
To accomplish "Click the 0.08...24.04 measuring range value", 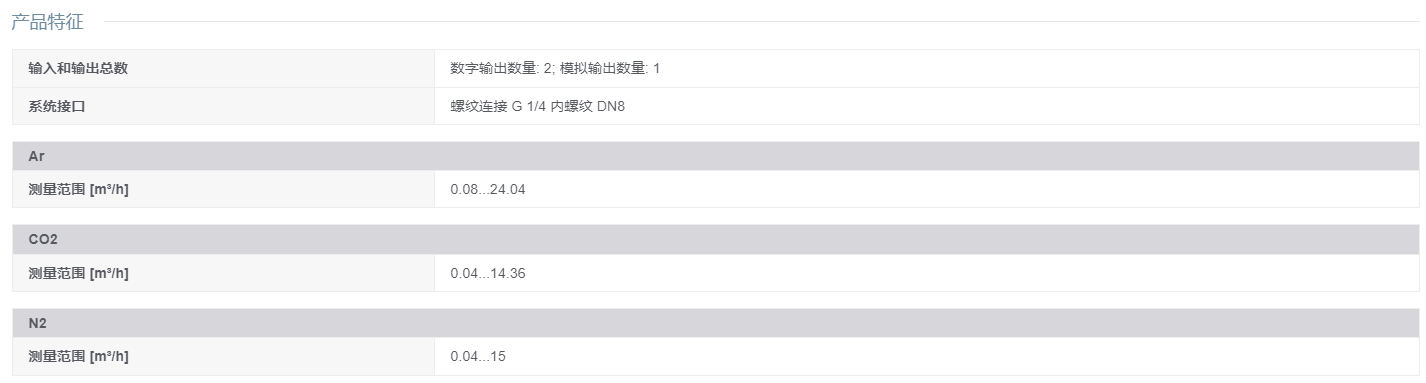I will coord(488,189).
